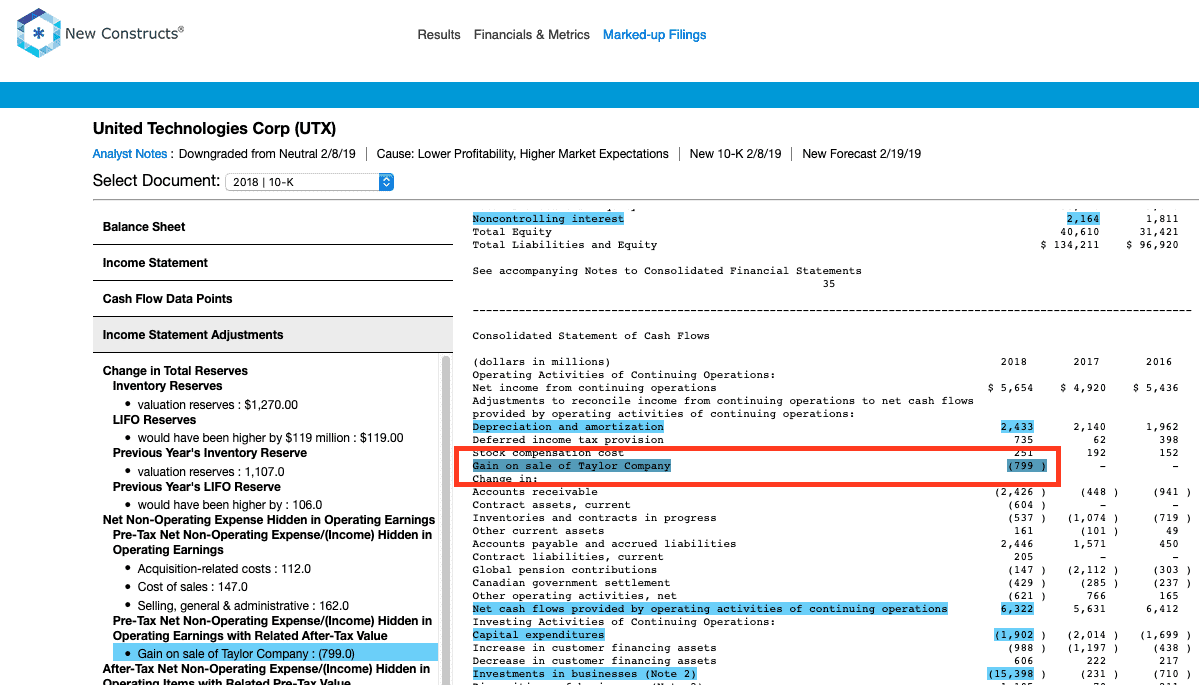Select would have been higher by : 106.0

point(230,505)
